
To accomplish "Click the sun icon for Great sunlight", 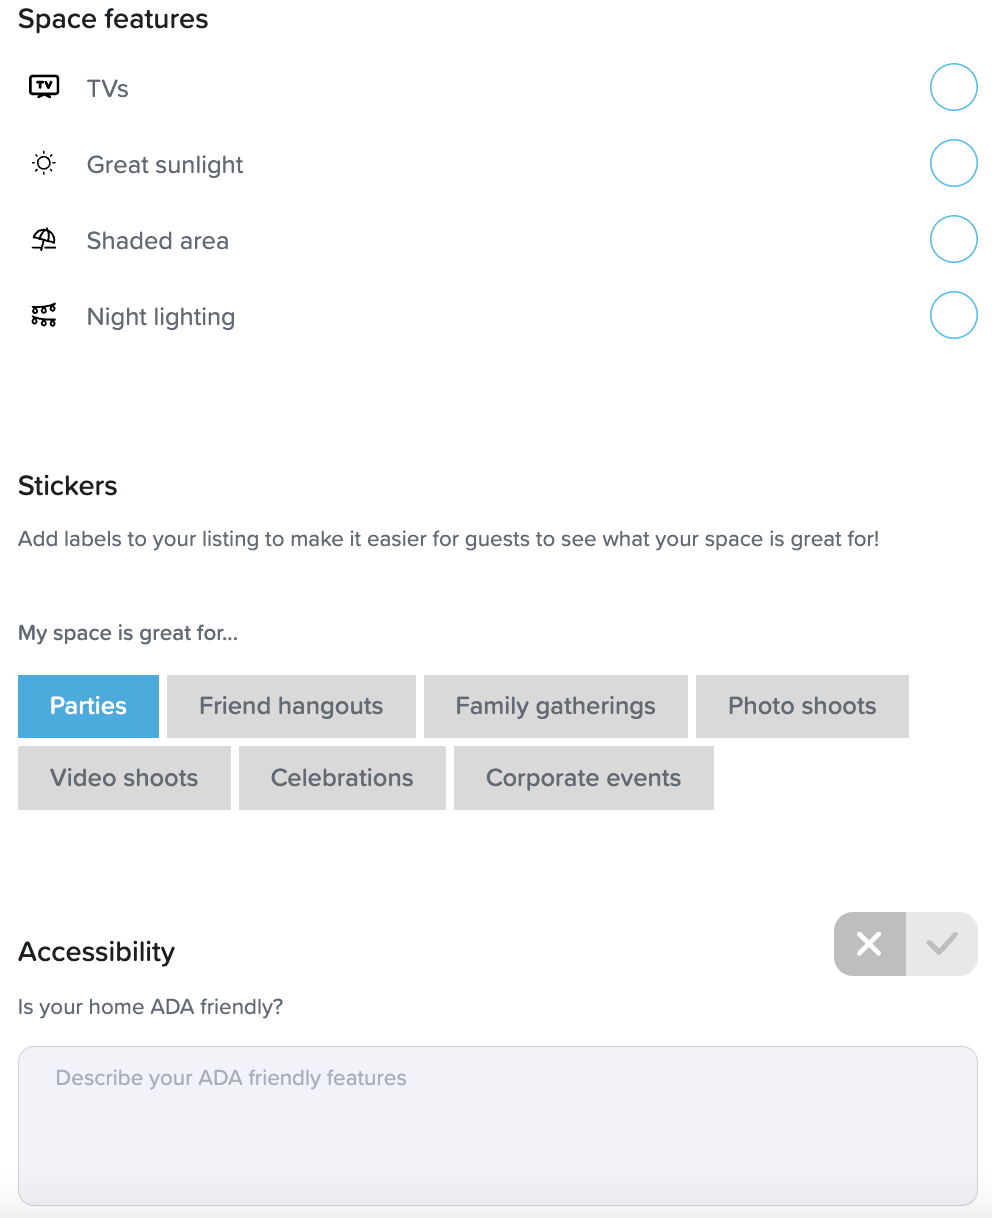I will point(44,164).
